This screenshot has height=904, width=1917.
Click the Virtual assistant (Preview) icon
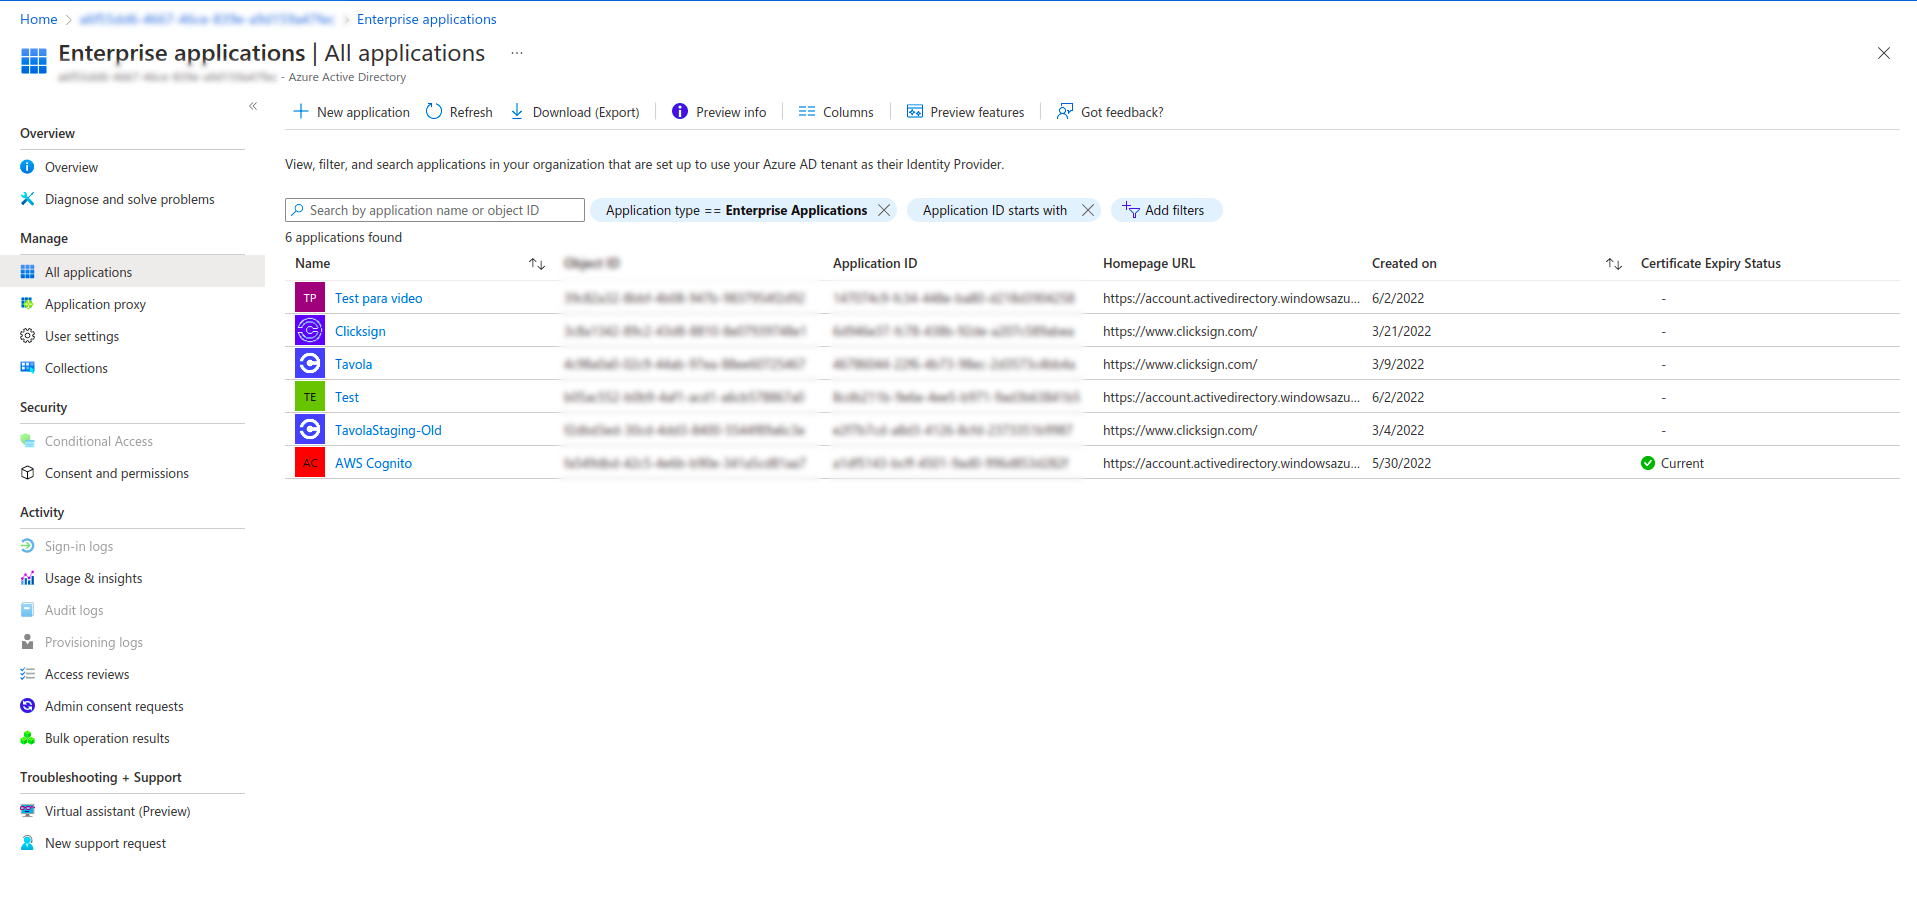28,811
